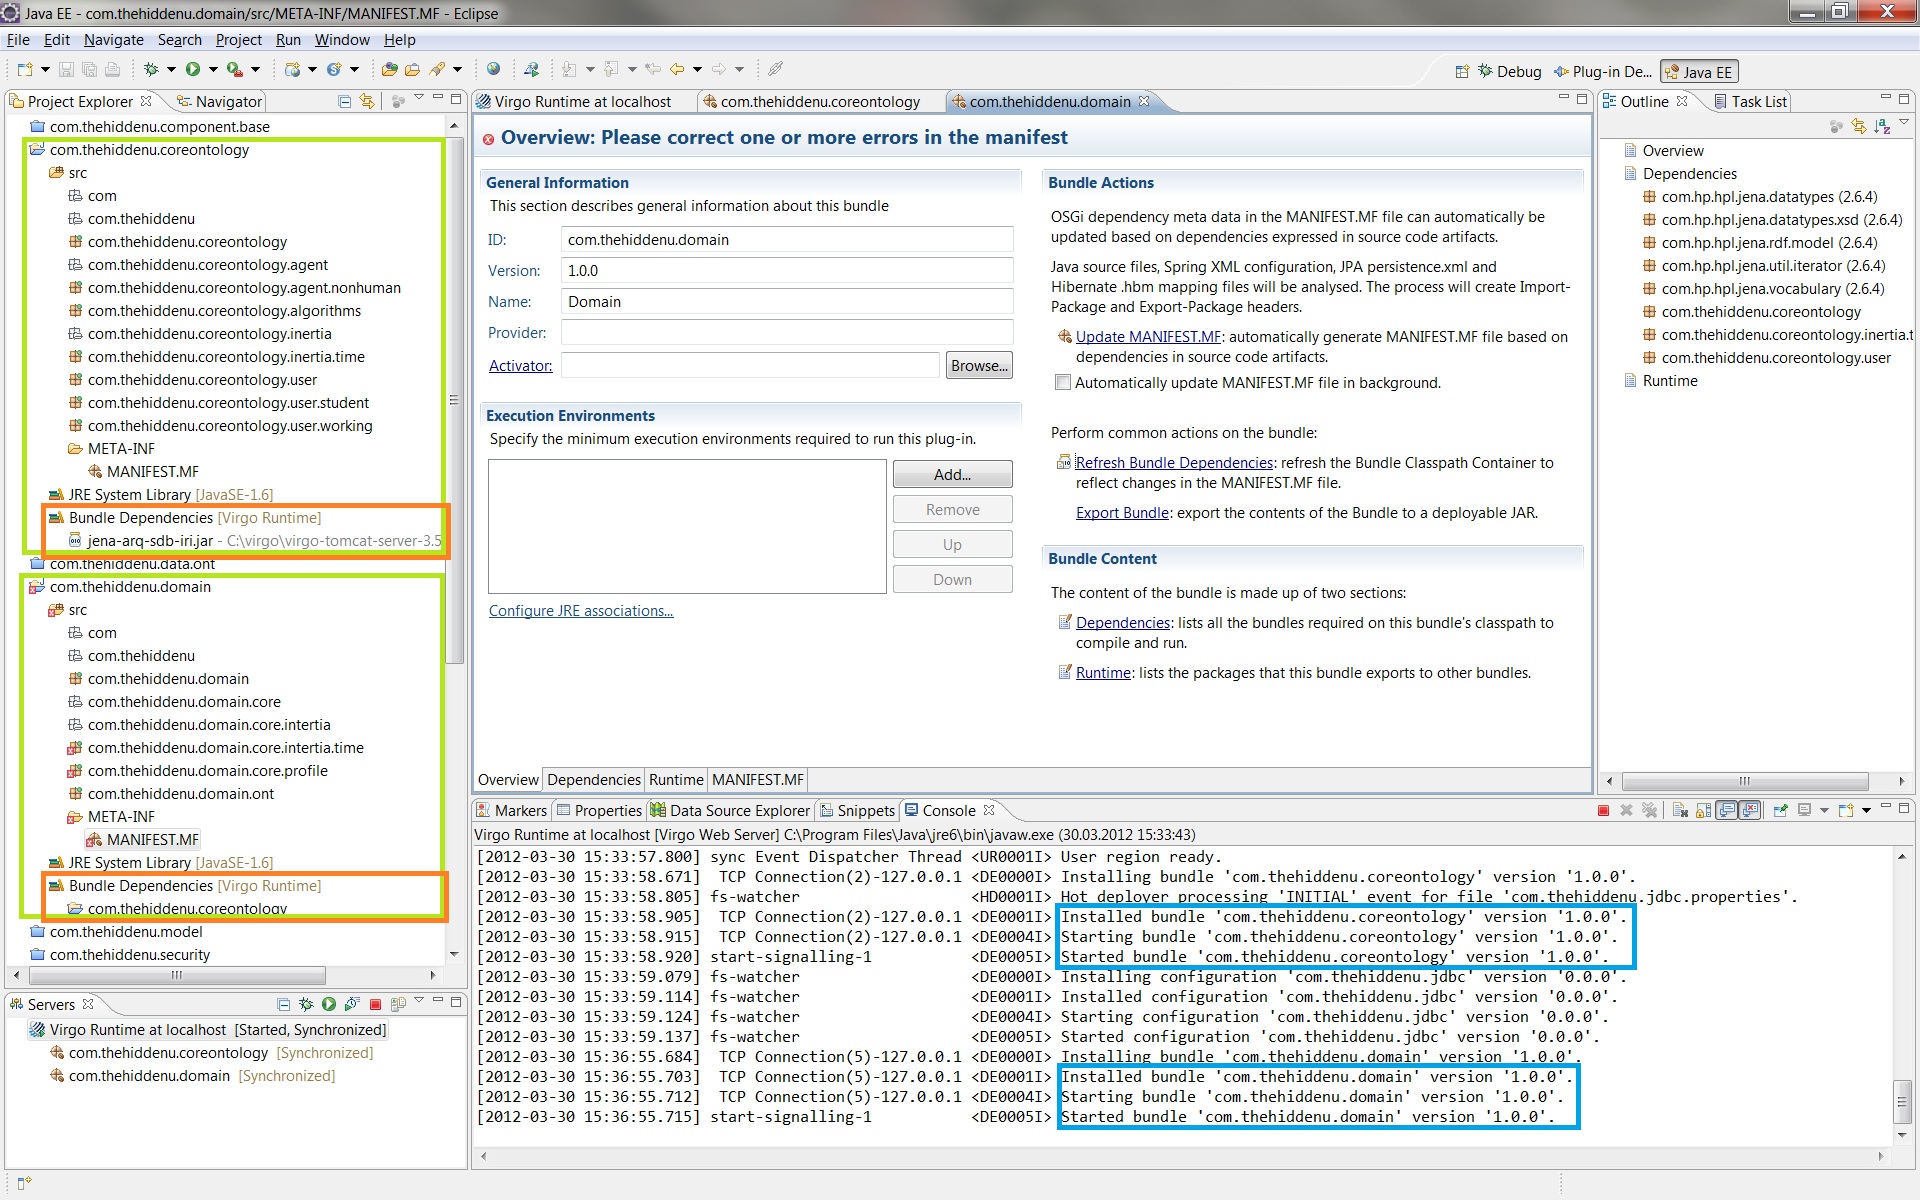1920x1200 pixels.
Task: Click the Project Explorer vertical scrollbar
Action: pos(454,400)
